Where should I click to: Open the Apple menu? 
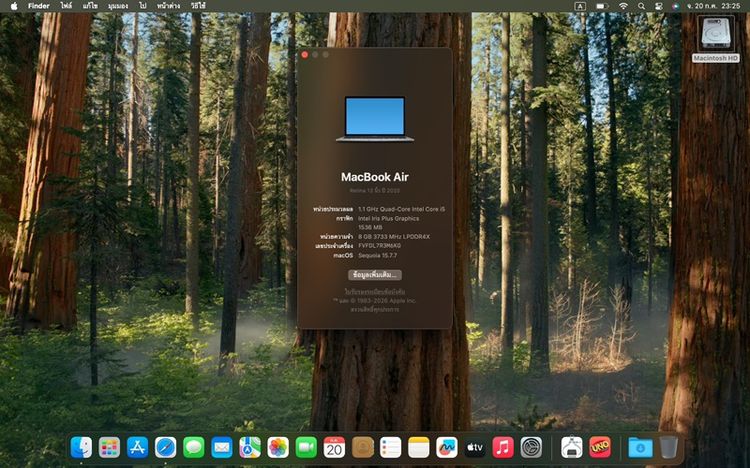(14, 6)
